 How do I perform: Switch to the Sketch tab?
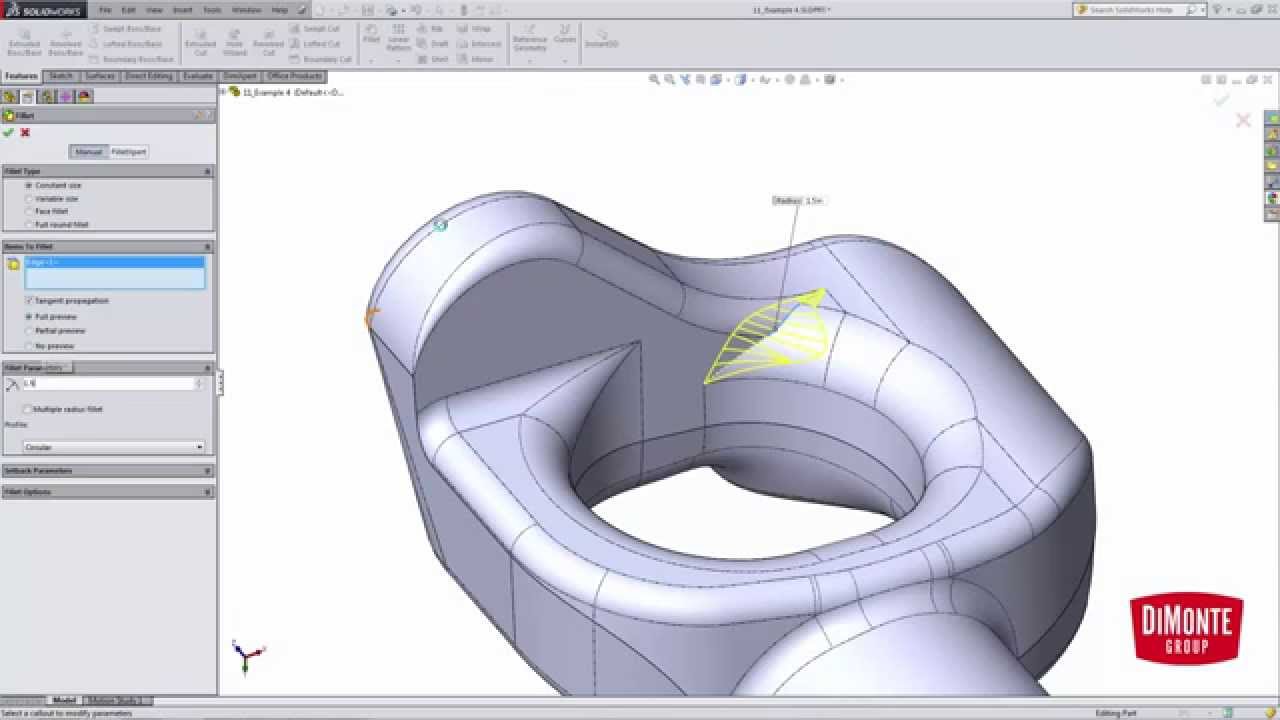(61, 76)
